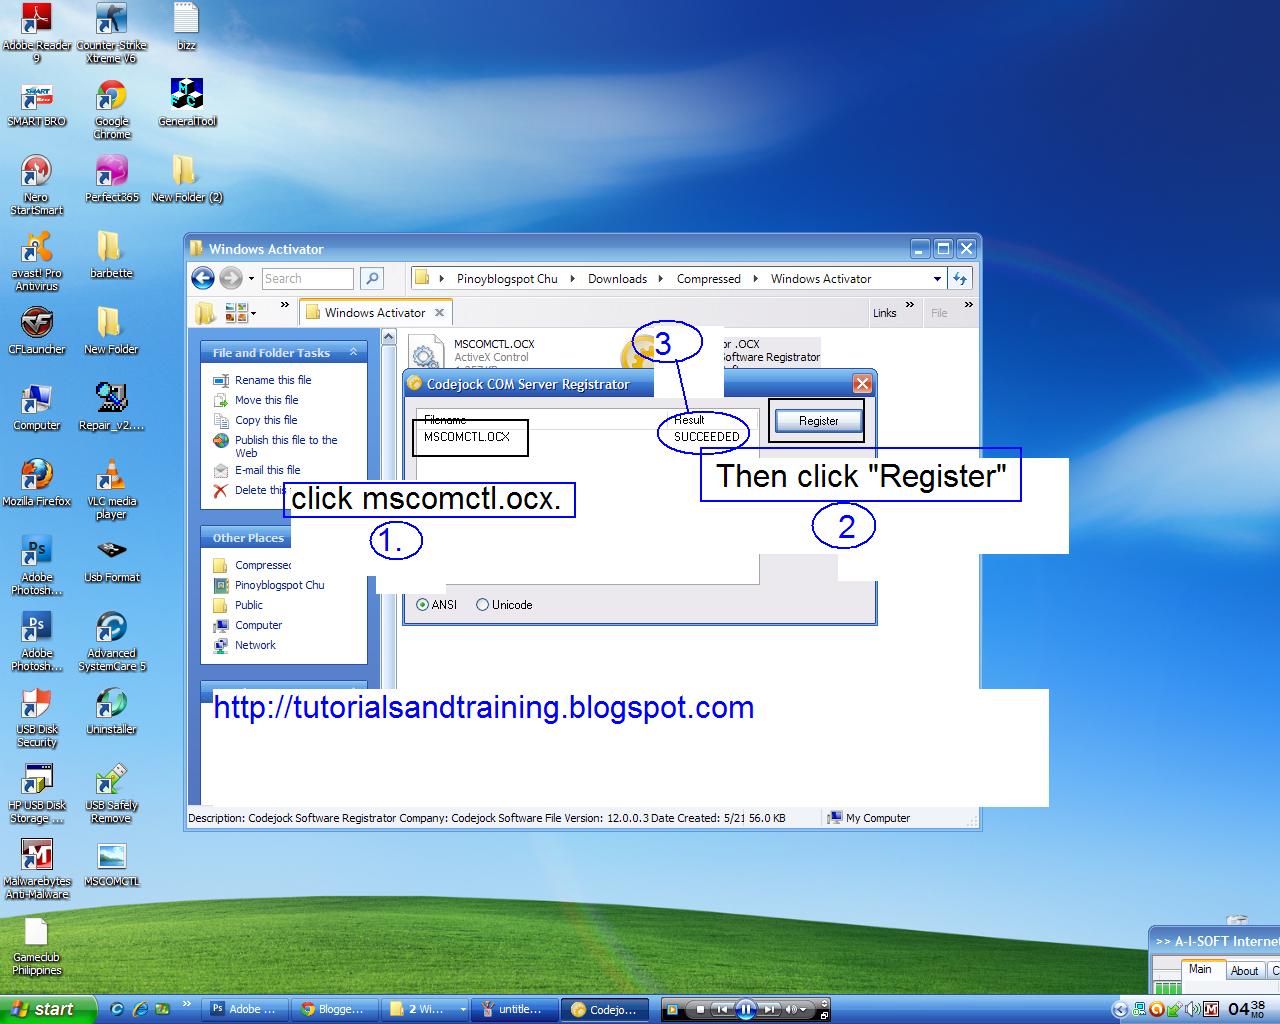Open Gamedub Philippines desktop file
The image size is (1280, 1024).
click(37, 946)
